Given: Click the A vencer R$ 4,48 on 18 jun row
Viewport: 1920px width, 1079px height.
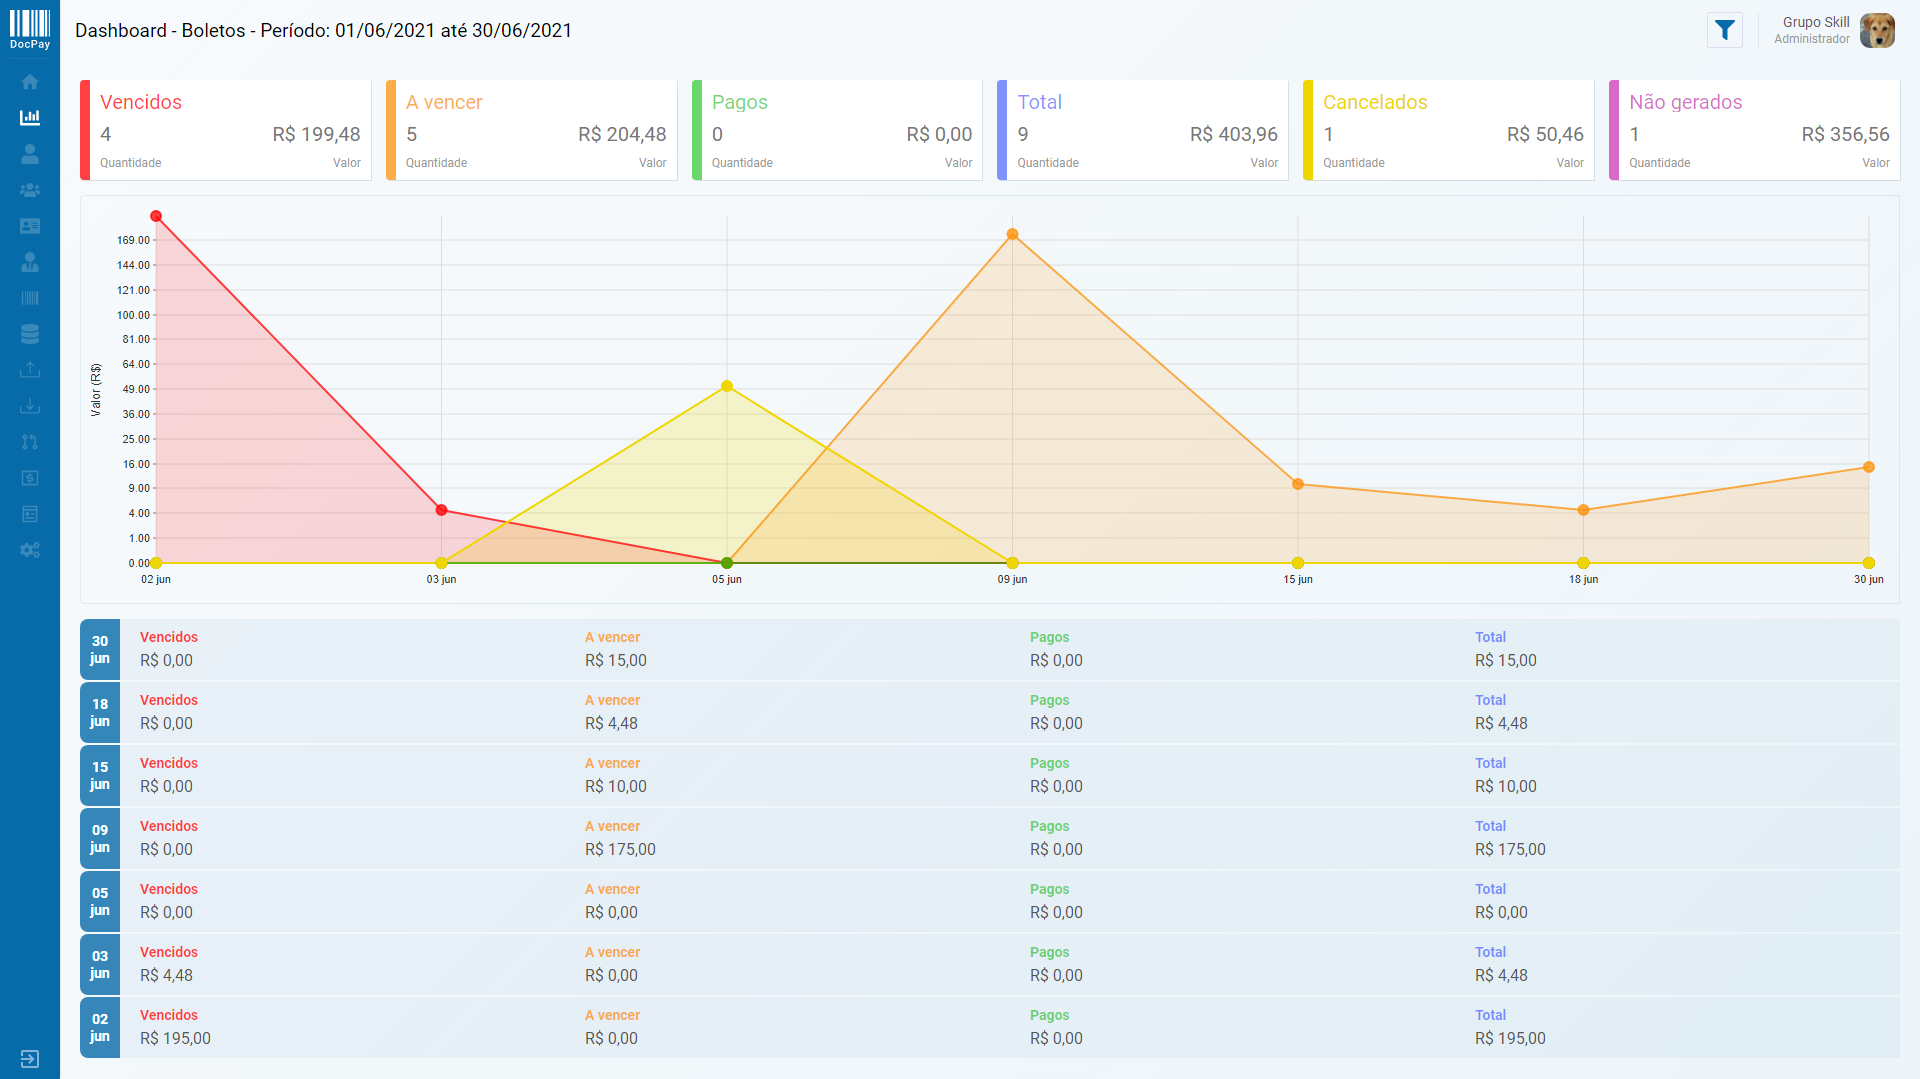Looking at the screenshot, I should pyautogui.click(x=611, y=723).
